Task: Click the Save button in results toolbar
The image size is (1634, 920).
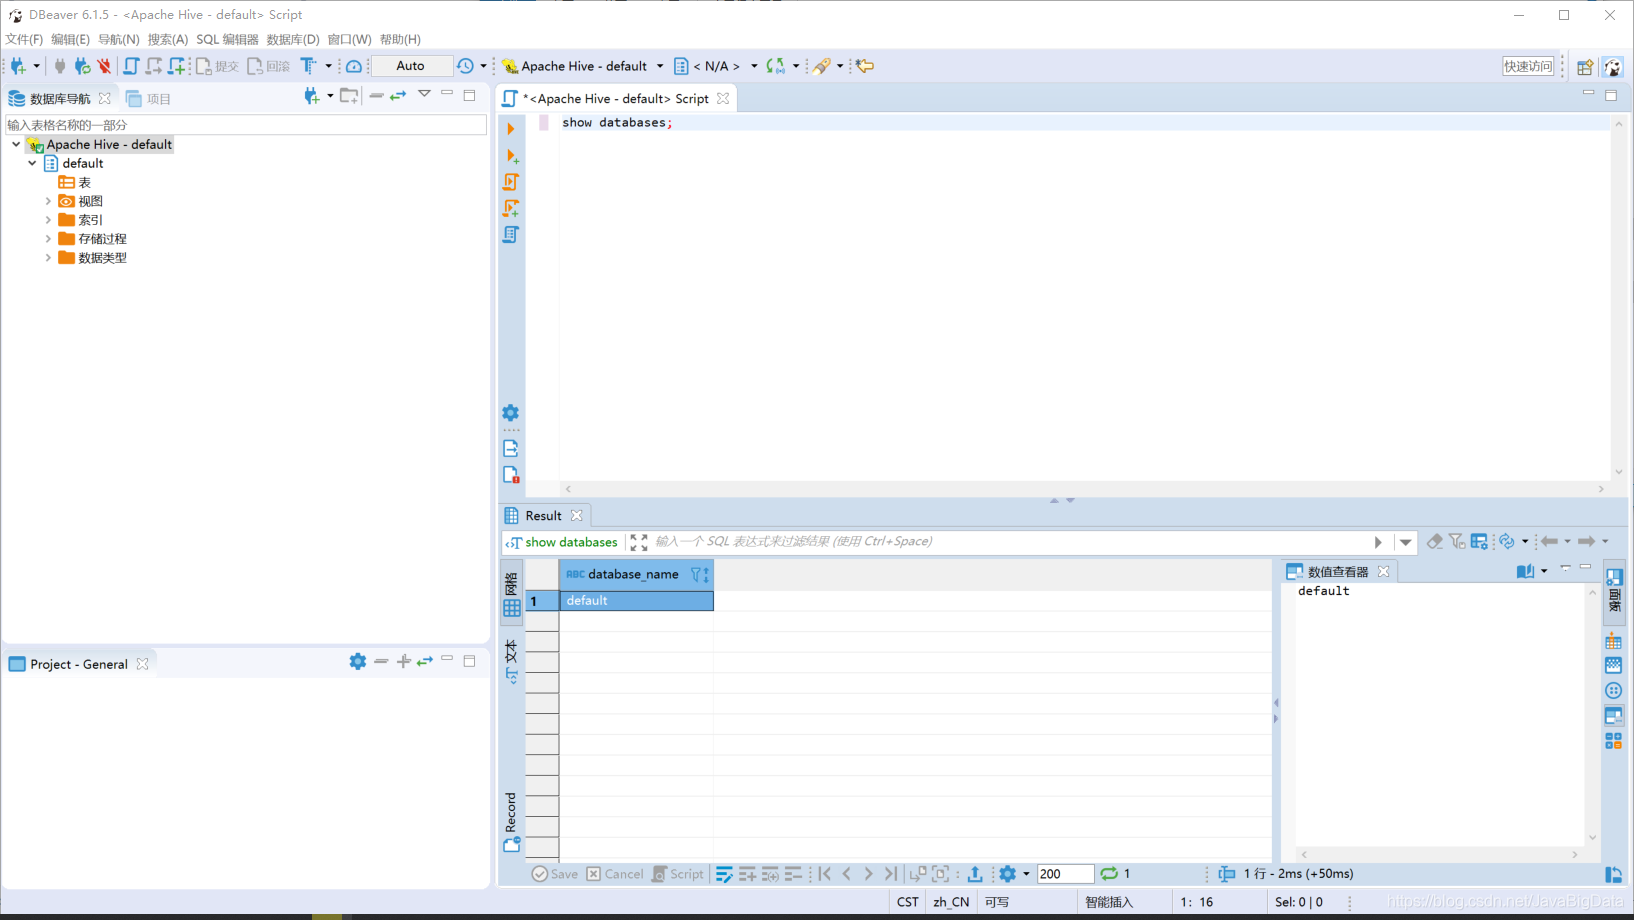Action: pos(555,874)
